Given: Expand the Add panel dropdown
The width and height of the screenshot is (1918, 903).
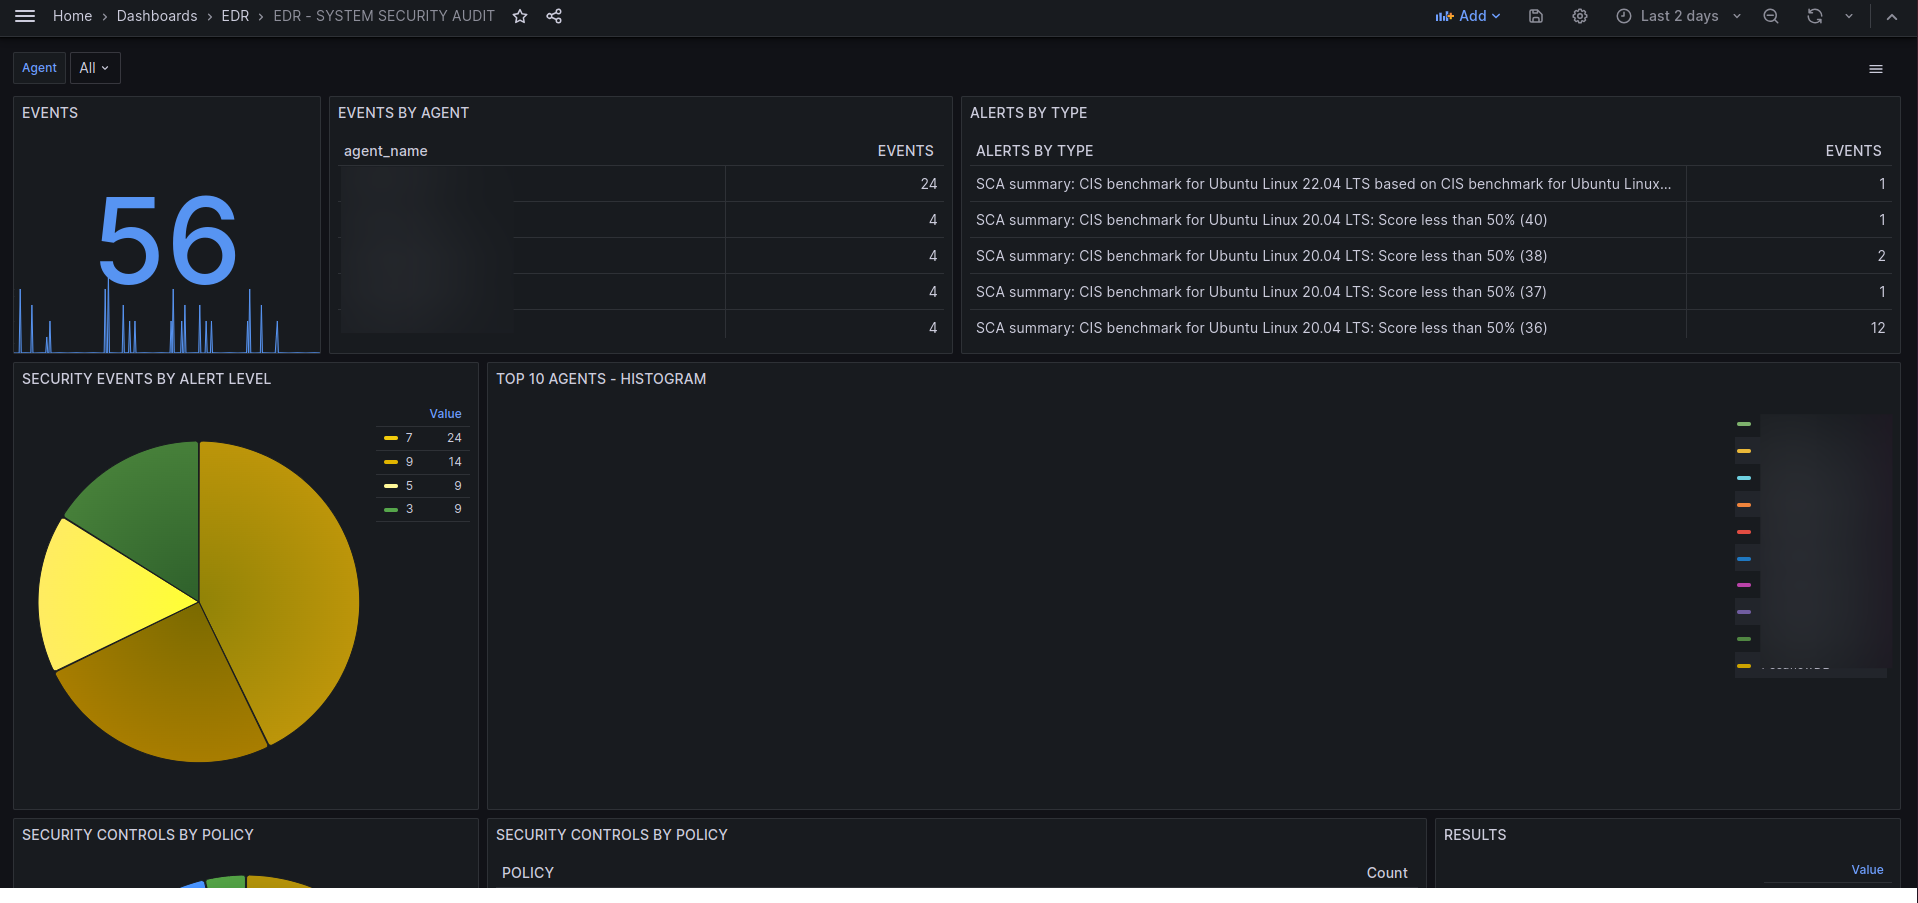Looking at the screenshot, I should point(1468,16).
